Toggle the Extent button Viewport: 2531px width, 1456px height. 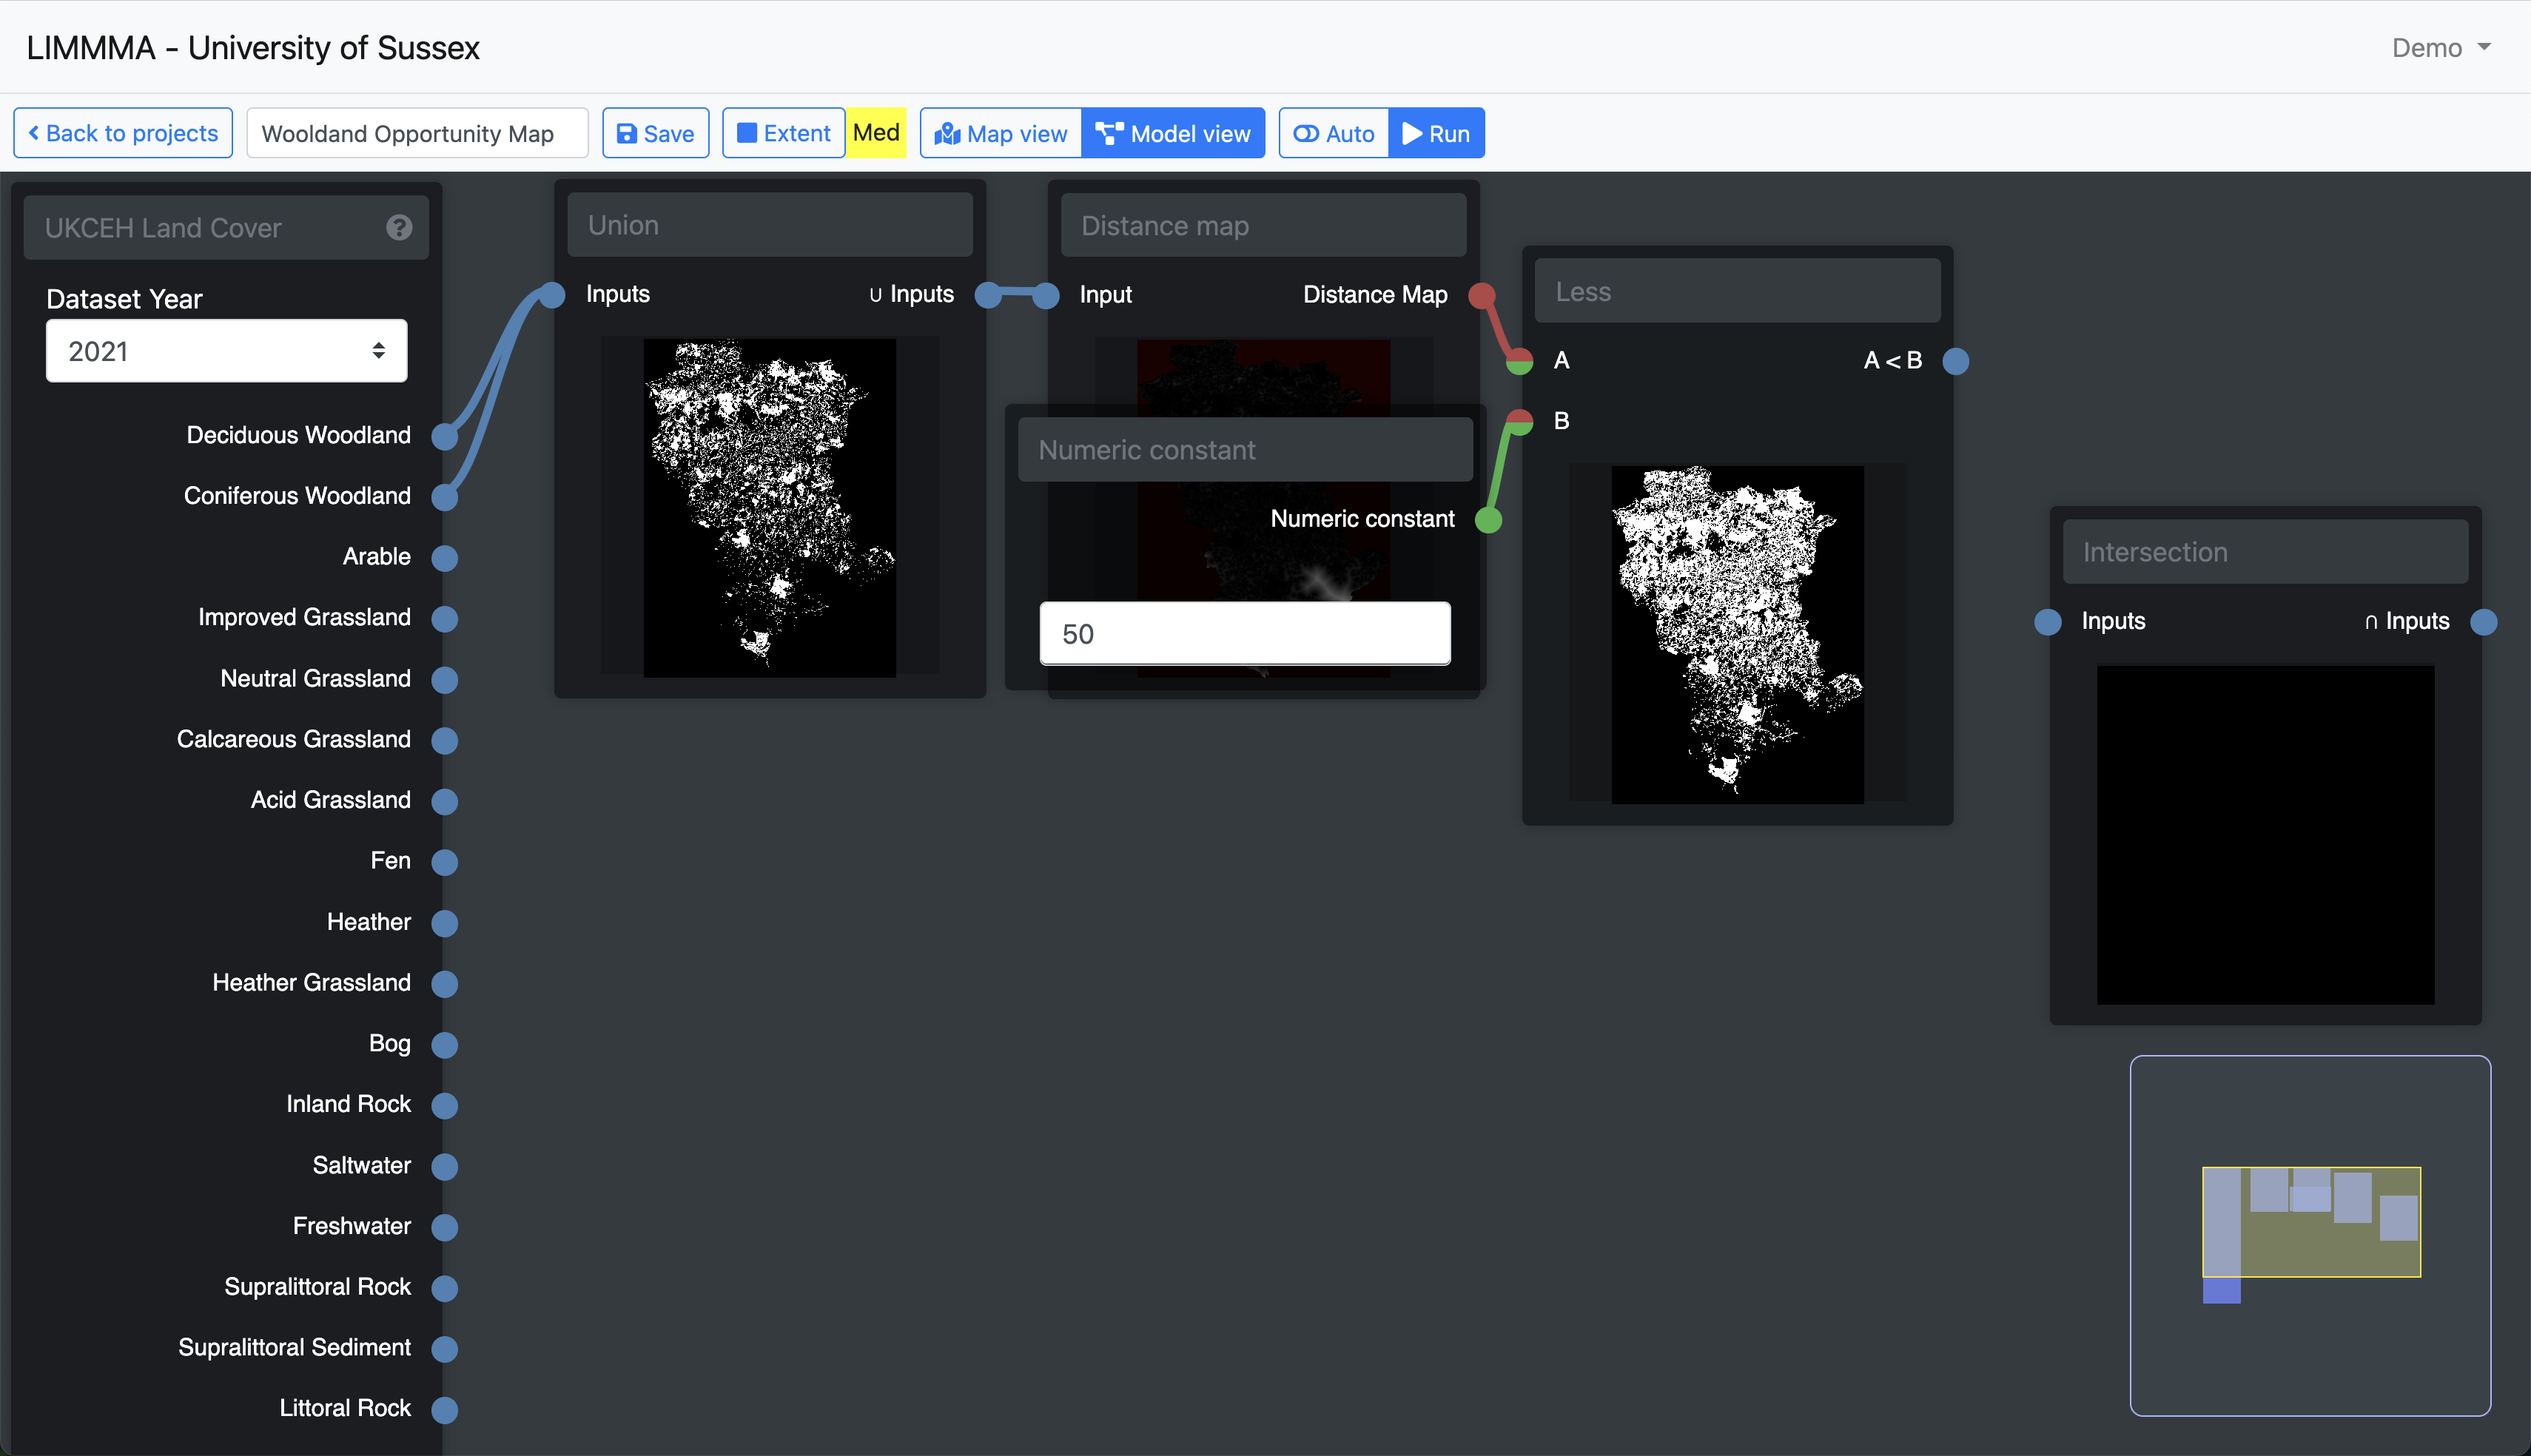click(783, 134)
